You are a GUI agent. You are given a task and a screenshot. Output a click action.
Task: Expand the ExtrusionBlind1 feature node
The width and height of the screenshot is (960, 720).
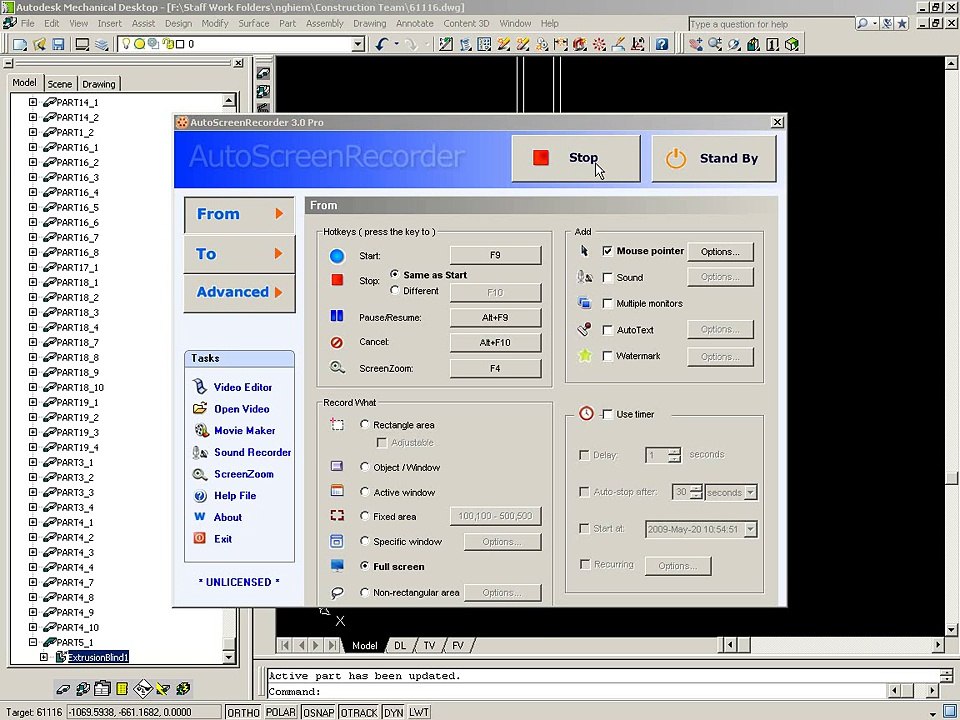point(44,657)
